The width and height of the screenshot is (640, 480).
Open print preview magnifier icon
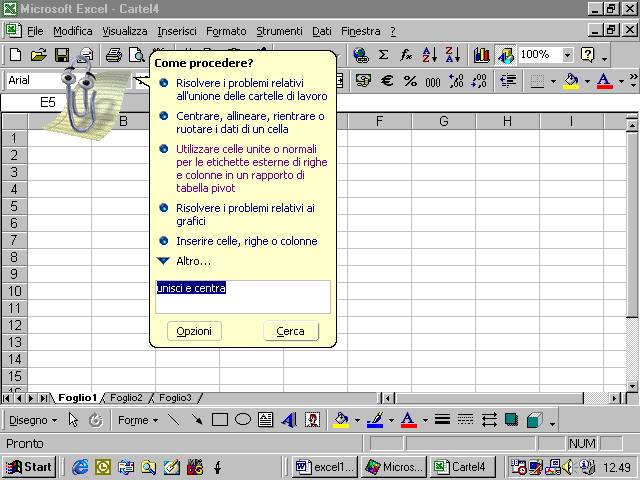137,55
